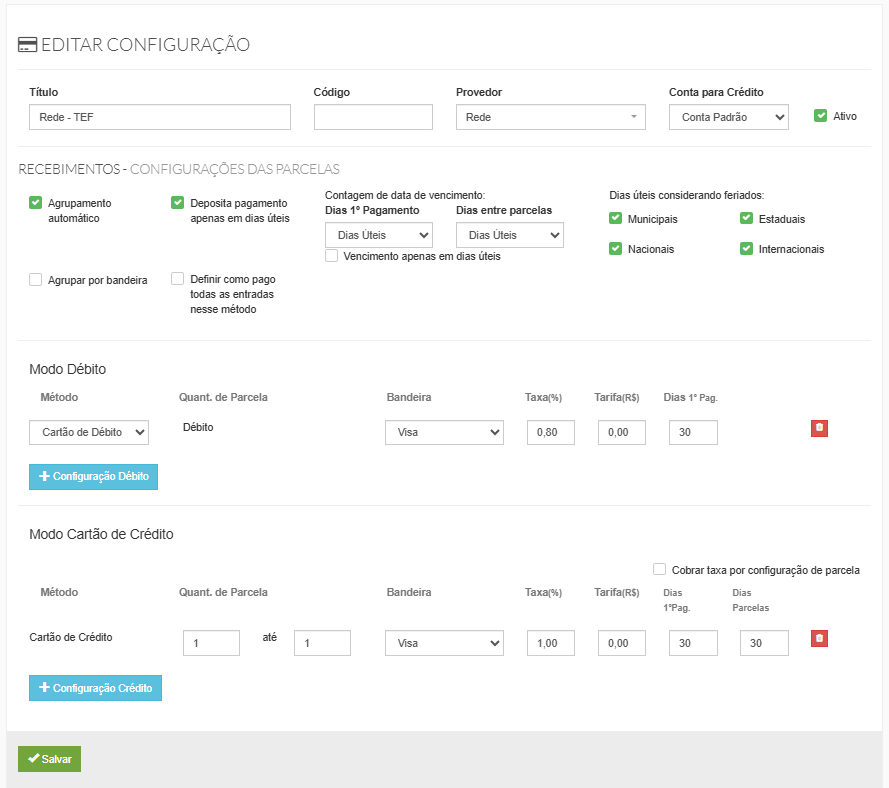The height and width of the screenshot is (788, 889).
Task: Delete the credit card configuration row
Action: click(x=819, y=638)
